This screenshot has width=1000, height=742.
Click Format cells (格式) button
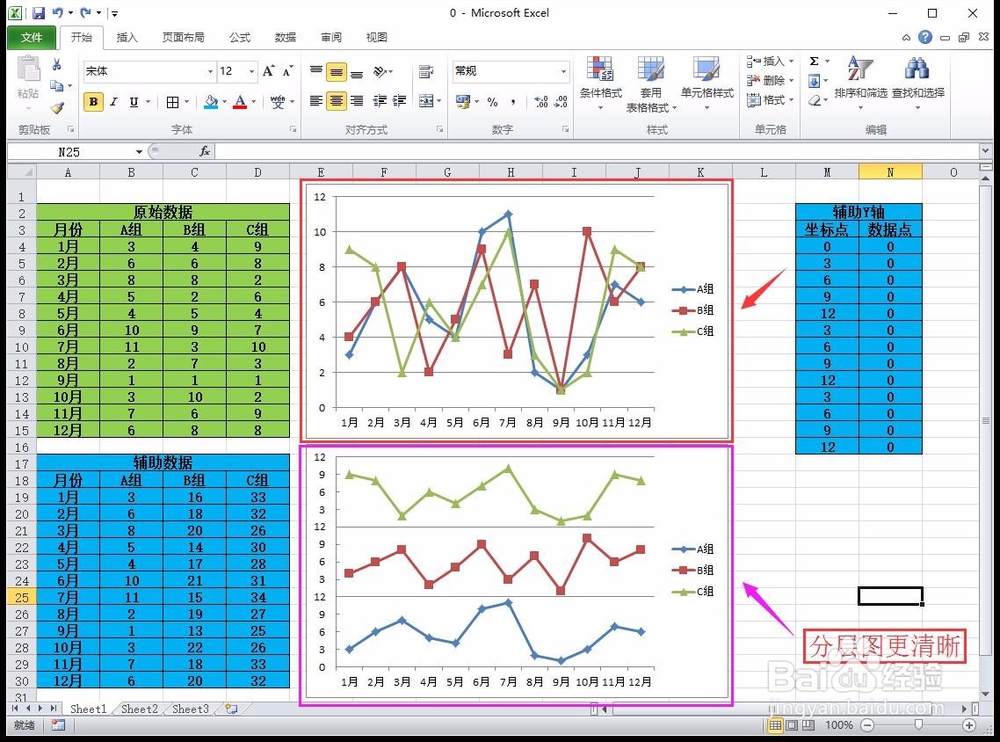pyautogui.click(x=771, y=100)
